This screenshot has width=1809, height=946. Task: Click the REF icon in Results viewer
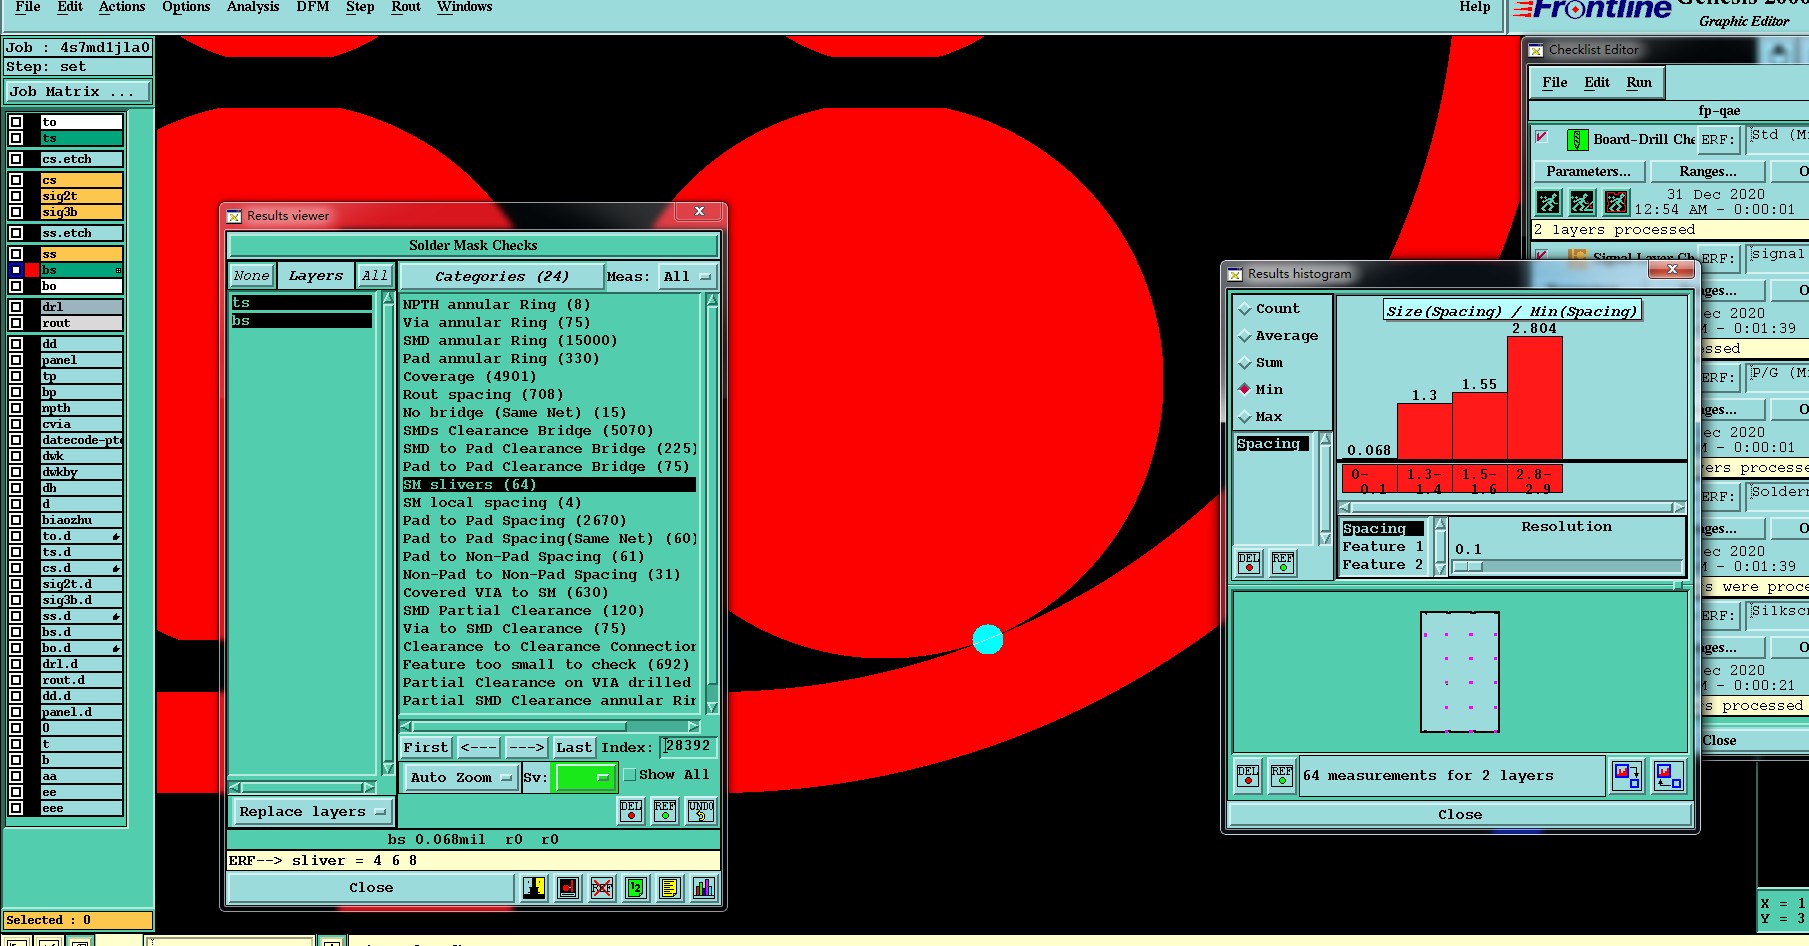pyautogui.click(x=665, y=811)
